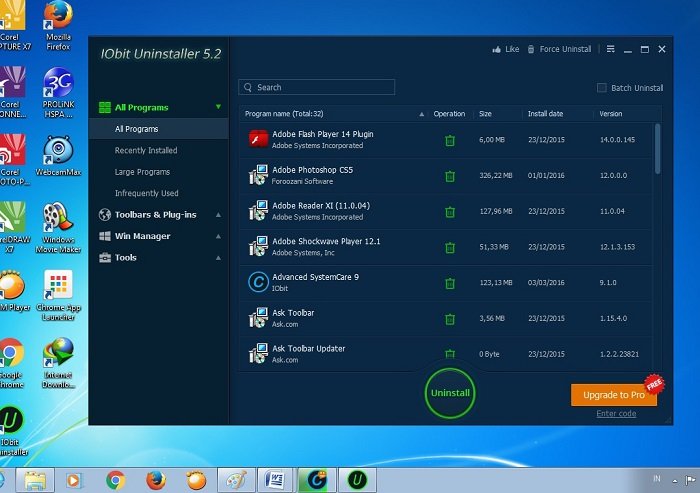Viewport: 700px width, 493px height.
Task: Enable the Batch Uninstall checkbox
Action: click(602, 88)
